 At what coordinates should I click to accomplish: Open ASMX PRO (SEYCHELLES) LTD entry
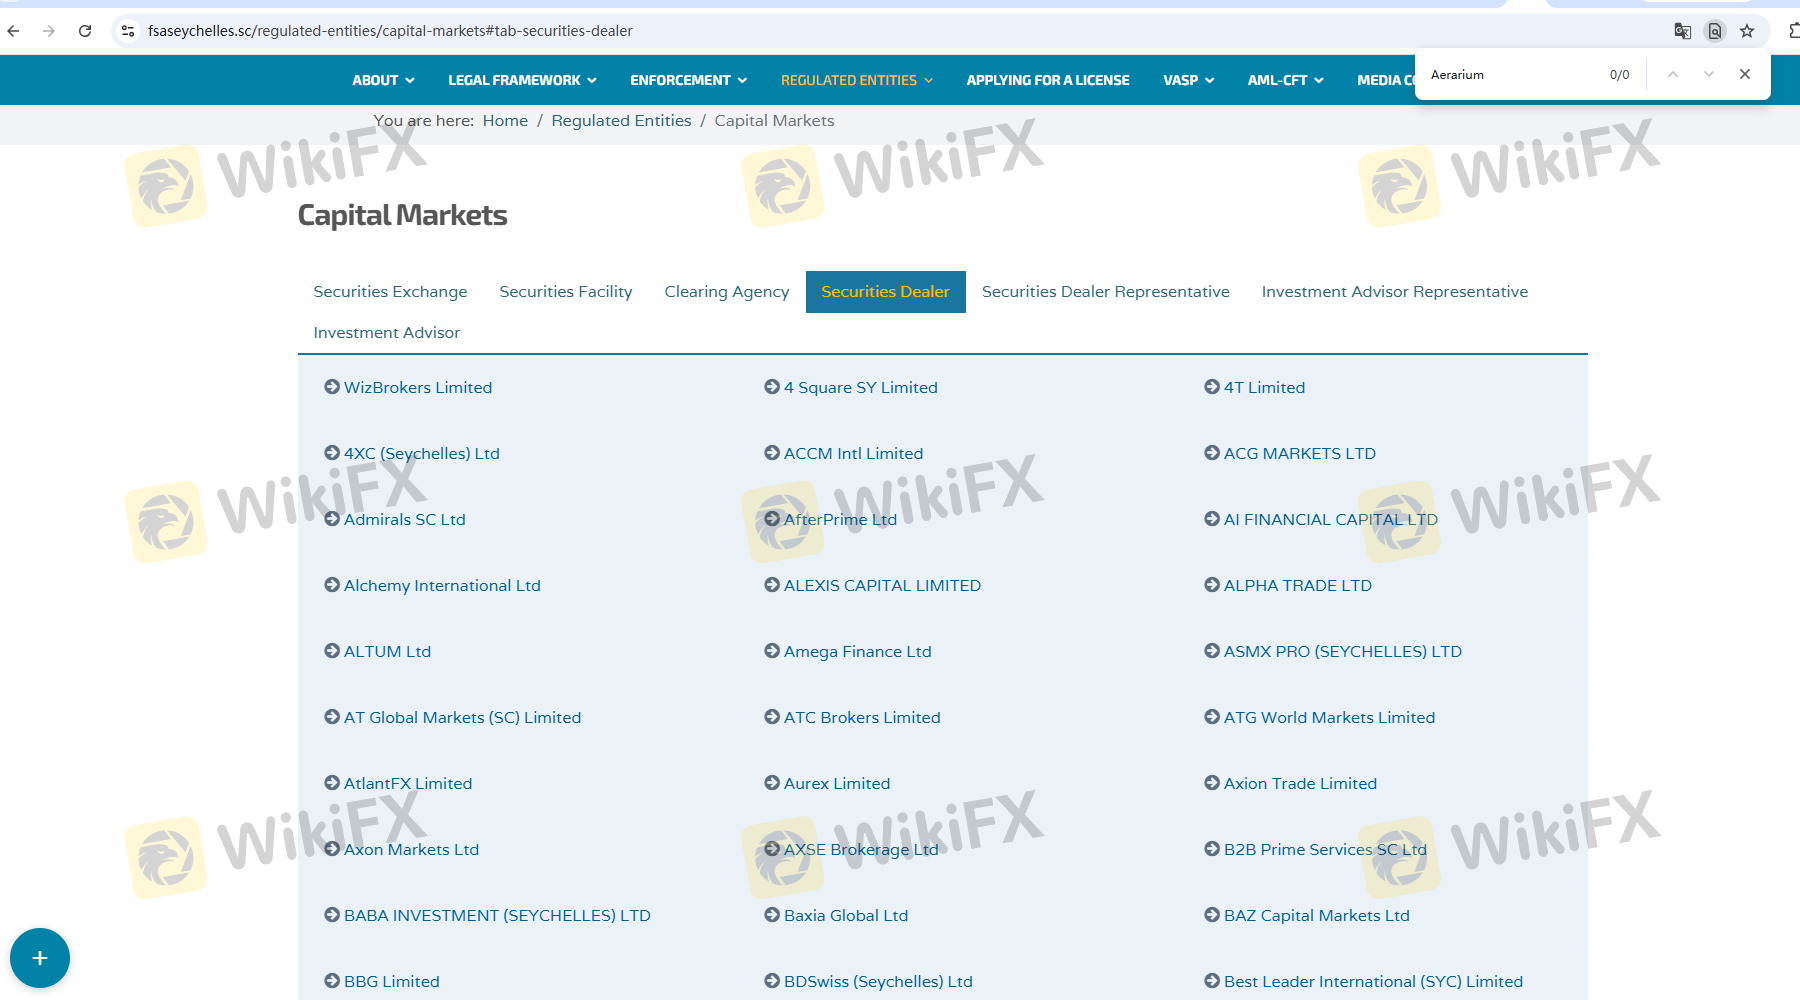pyautogui.click(x=1343, y=651)
